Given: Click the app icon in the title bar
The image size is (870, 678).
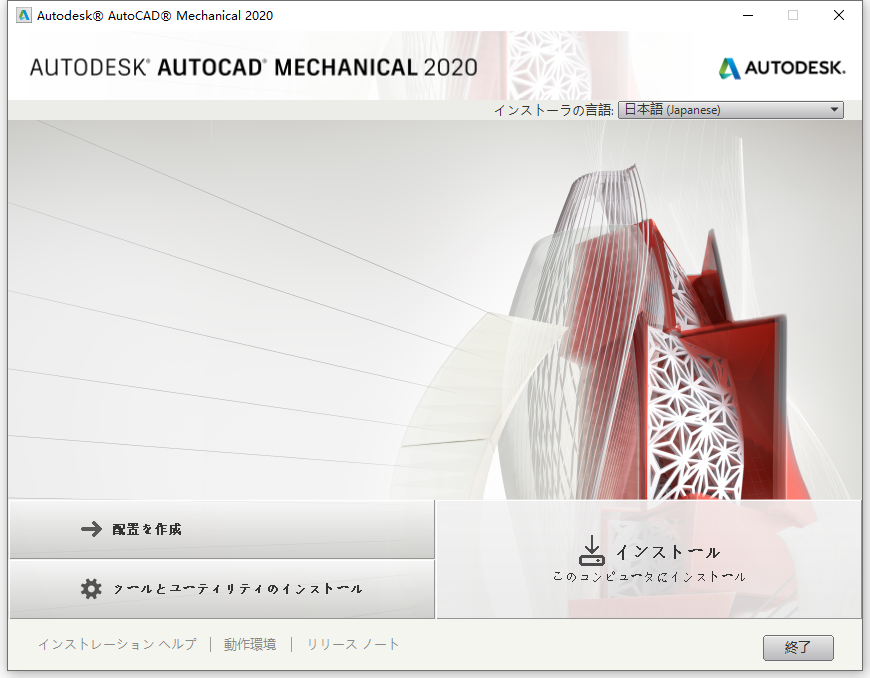Looking at the screenshot, I should tap(24, 16).
